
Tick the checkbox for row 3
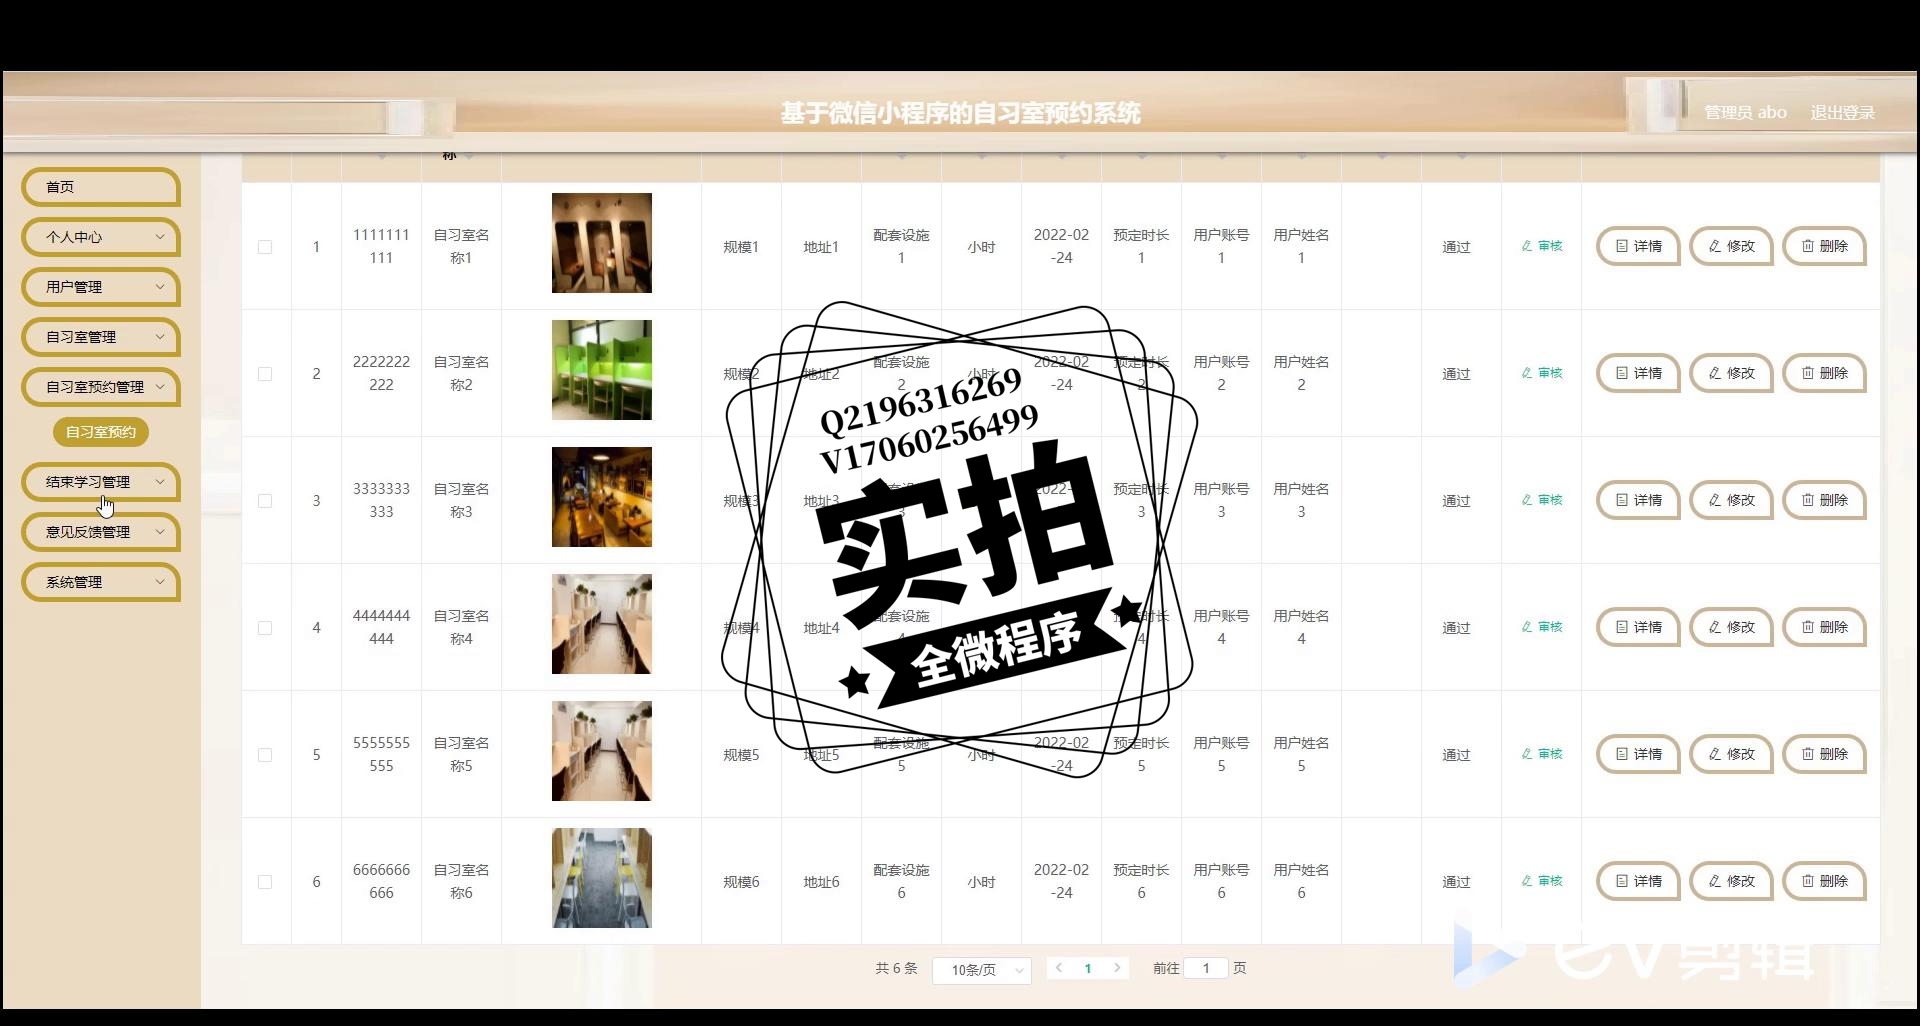(x=265, y=501)
